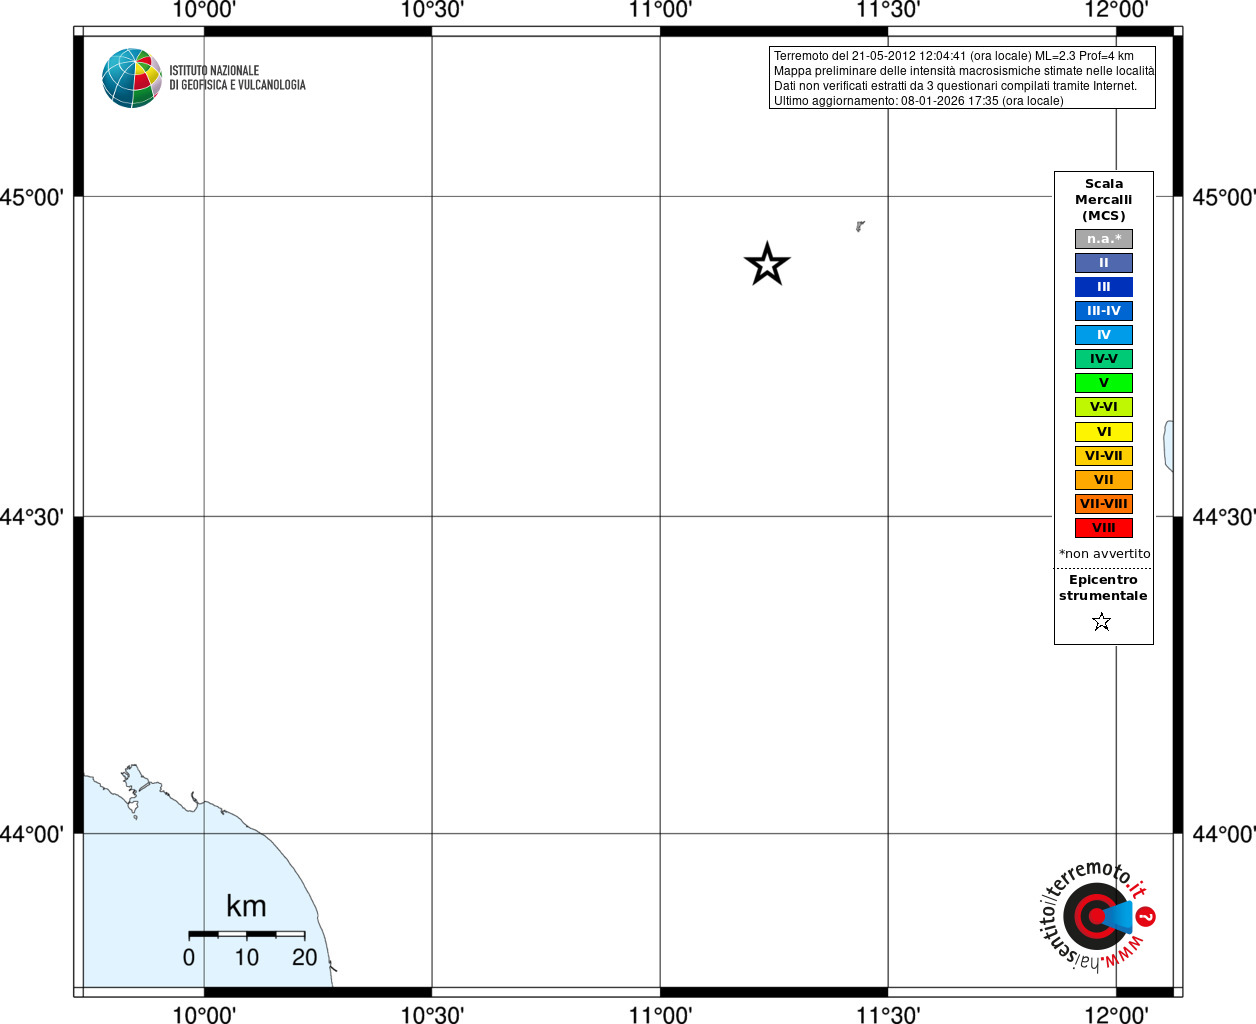Select the IV light-blue legend swatch
1256x1024 pixels.
click(1104, 335)
